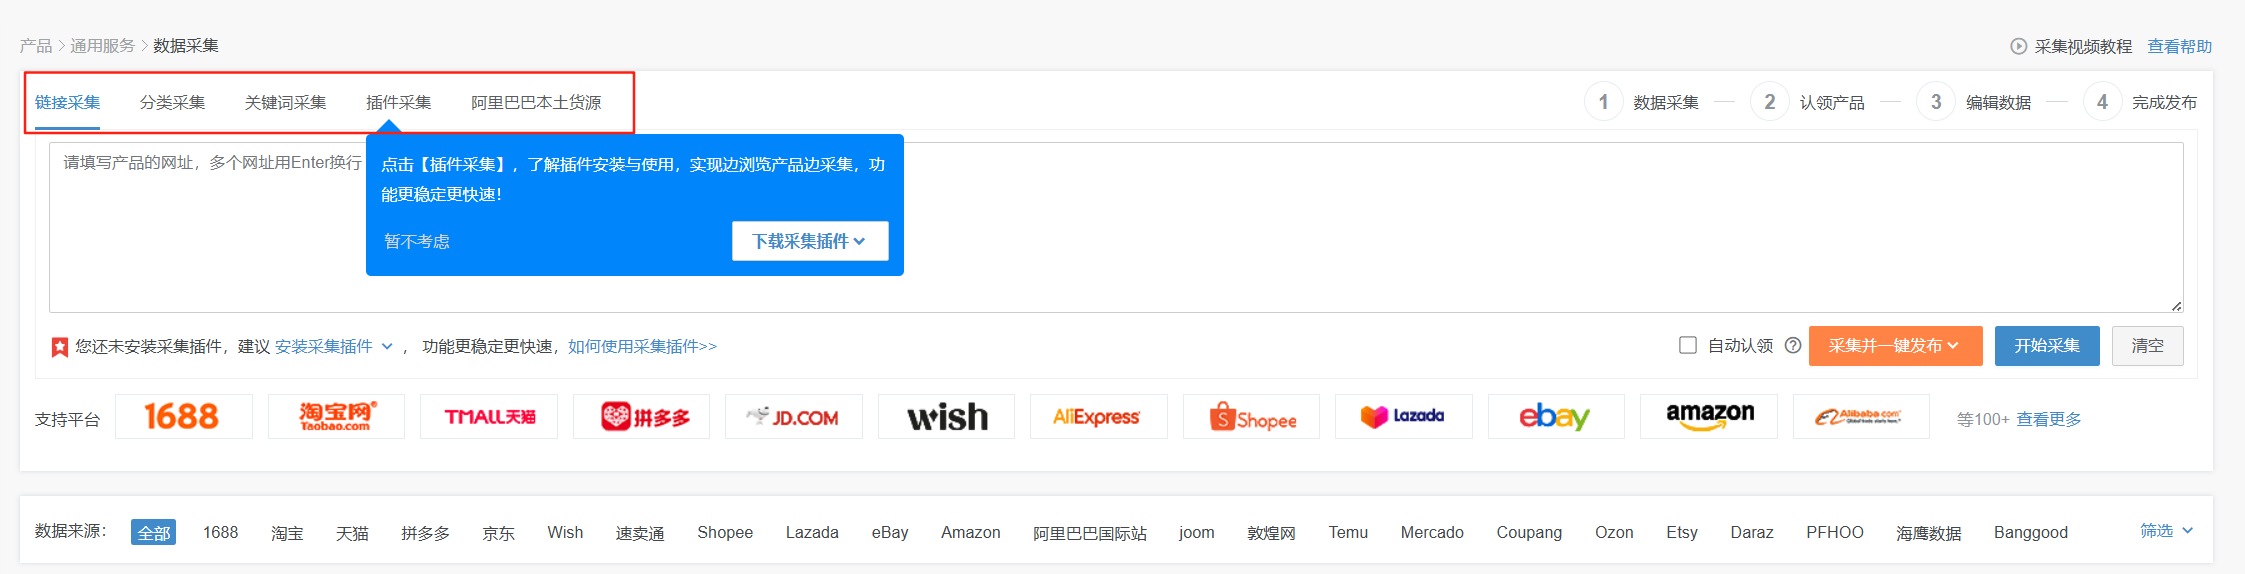Viewport: 2245px width, 574px height.
Task: Click the 产品 breadcrumb
Action: point(36,46)
